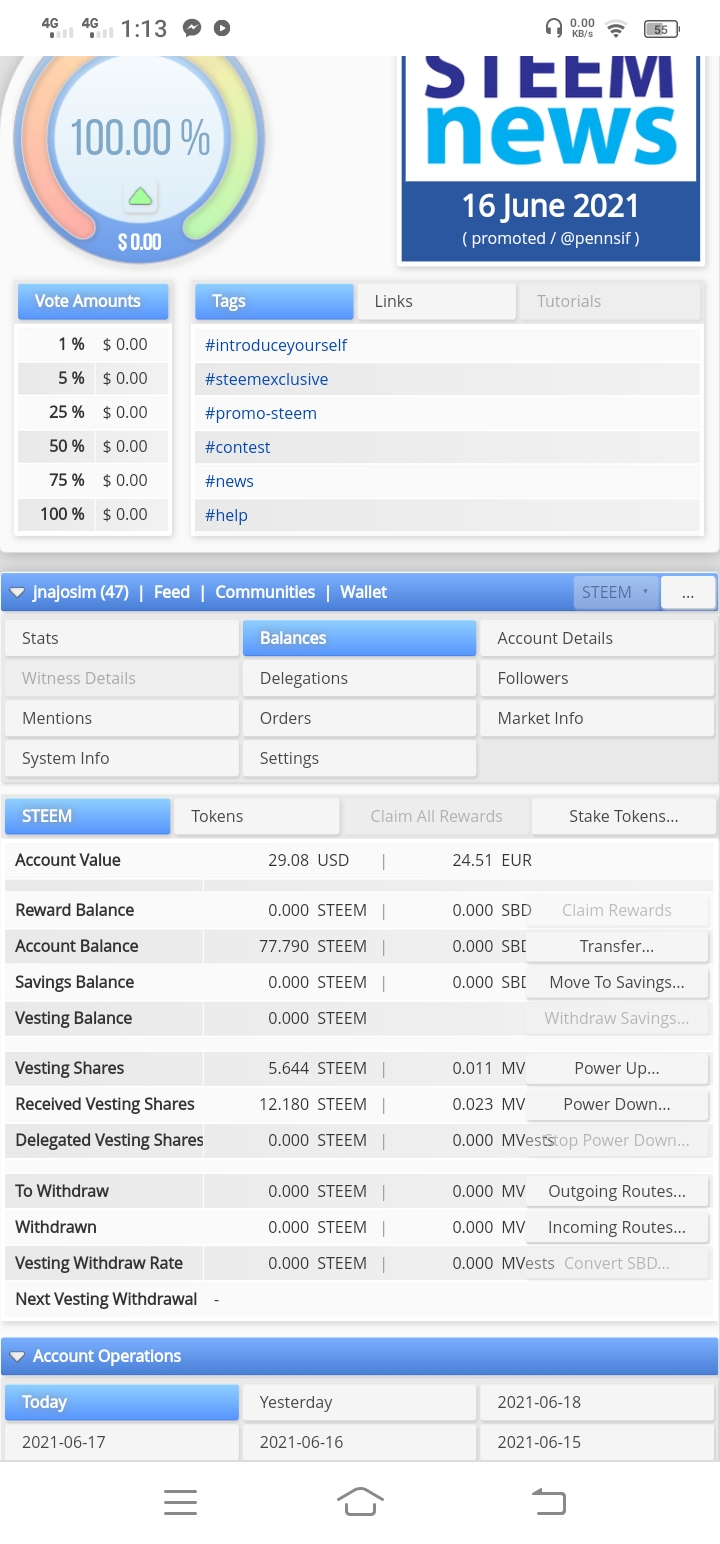Tap the battery indicator in status bar
This screenshot has height=1544, width=720.
click(661, 29)
